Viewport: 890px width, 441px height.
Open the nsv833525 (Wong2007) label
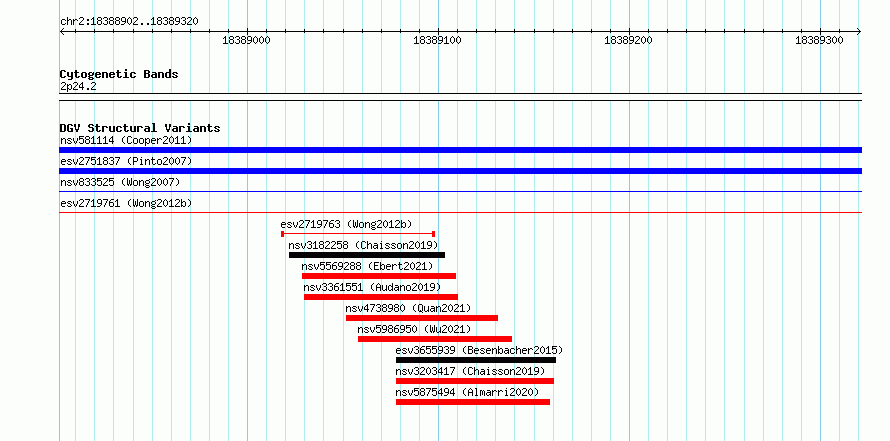(x=120, y=182)
